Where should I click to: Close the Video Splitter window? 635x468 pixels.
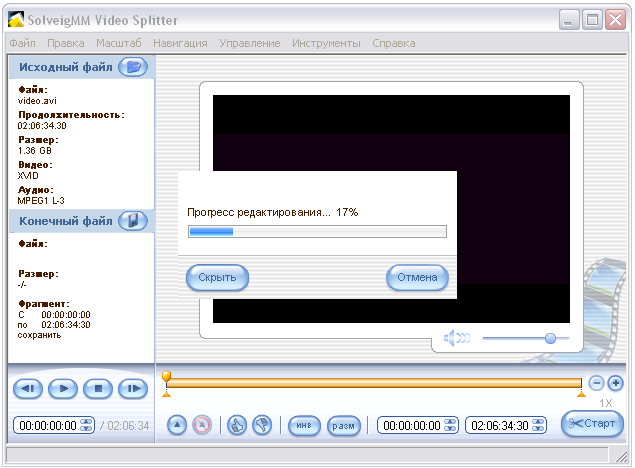coord(615,19)
